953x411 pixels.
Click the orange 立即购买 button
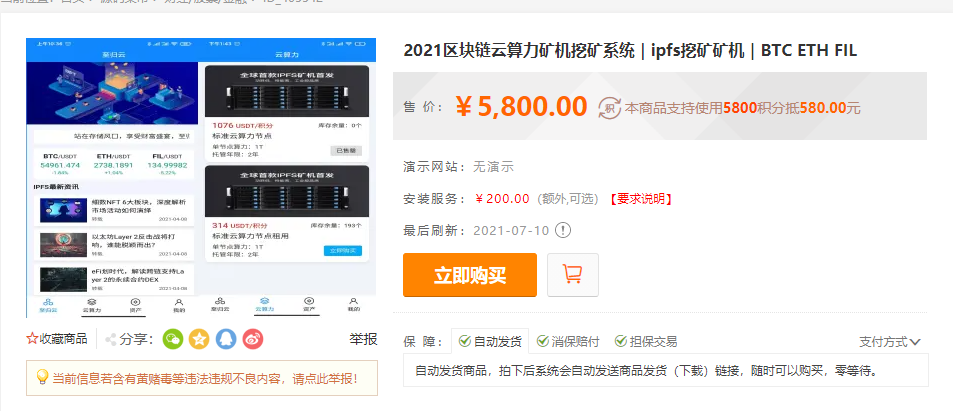coord(470,275)
